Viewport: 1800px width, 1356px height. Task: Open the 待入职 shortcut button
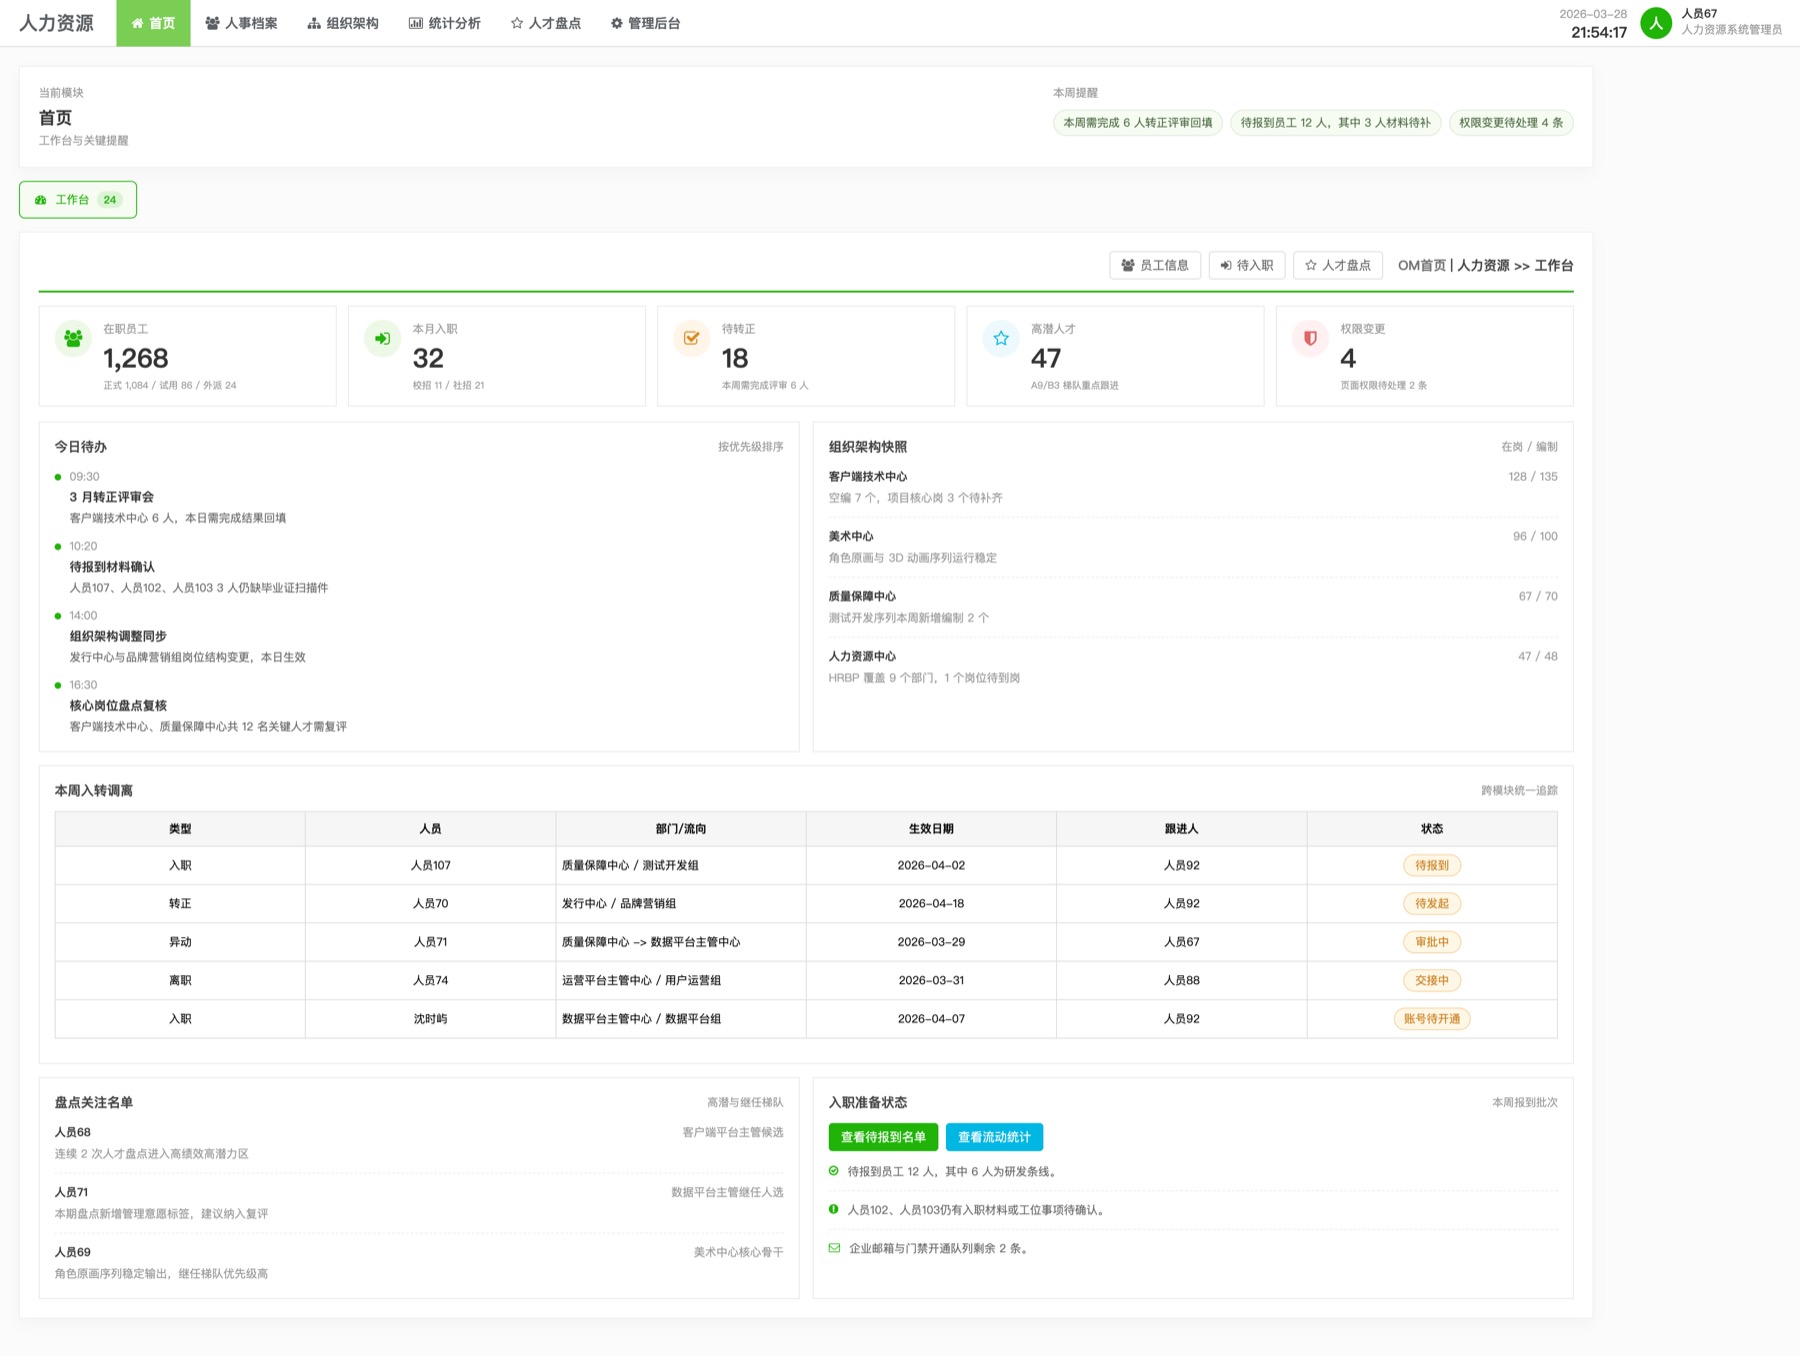tap(1246, 265)
